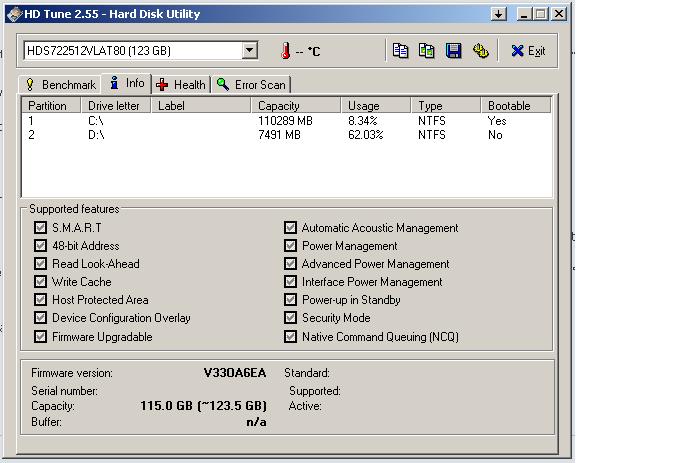Go to the Error Scan tab
The height and width of the screenshot is (463, 683).
coord(251,84)
